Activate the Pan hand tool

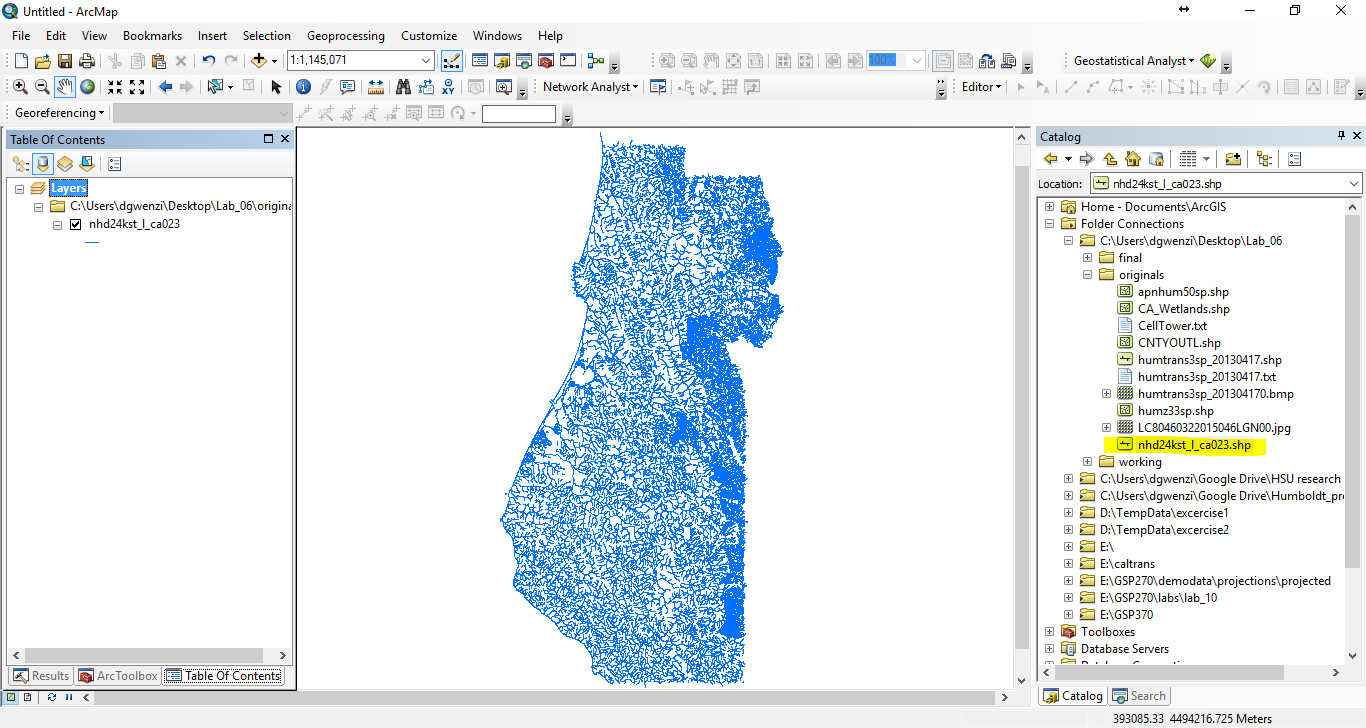tap(65, 87)
